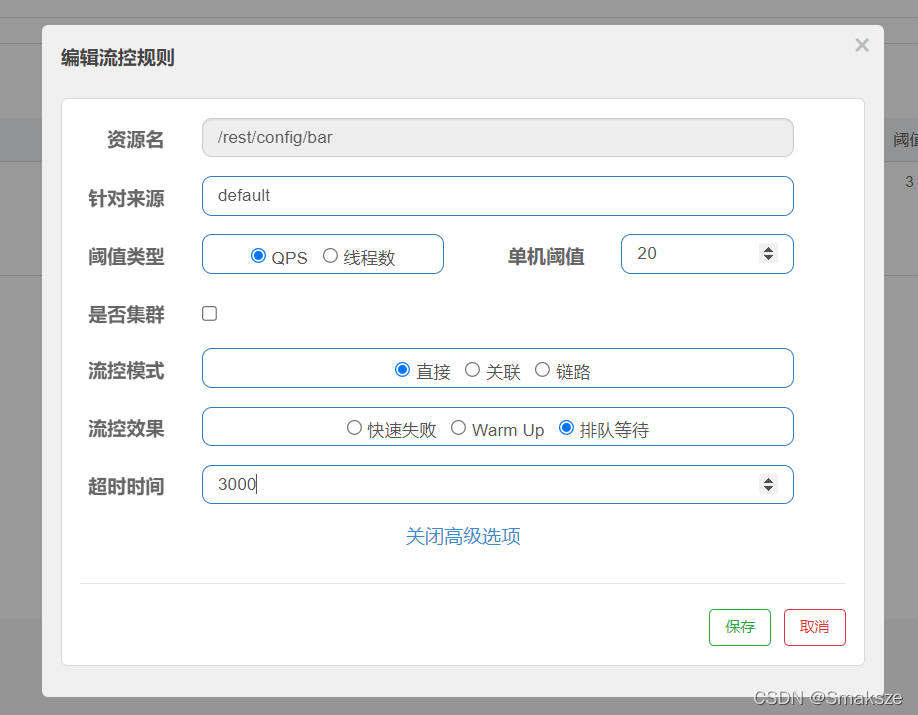The width and height of the screenshot is (918, 715).
Task: Click 关闭高级选项 to hide advanced options
Action: tap(463, 537)
